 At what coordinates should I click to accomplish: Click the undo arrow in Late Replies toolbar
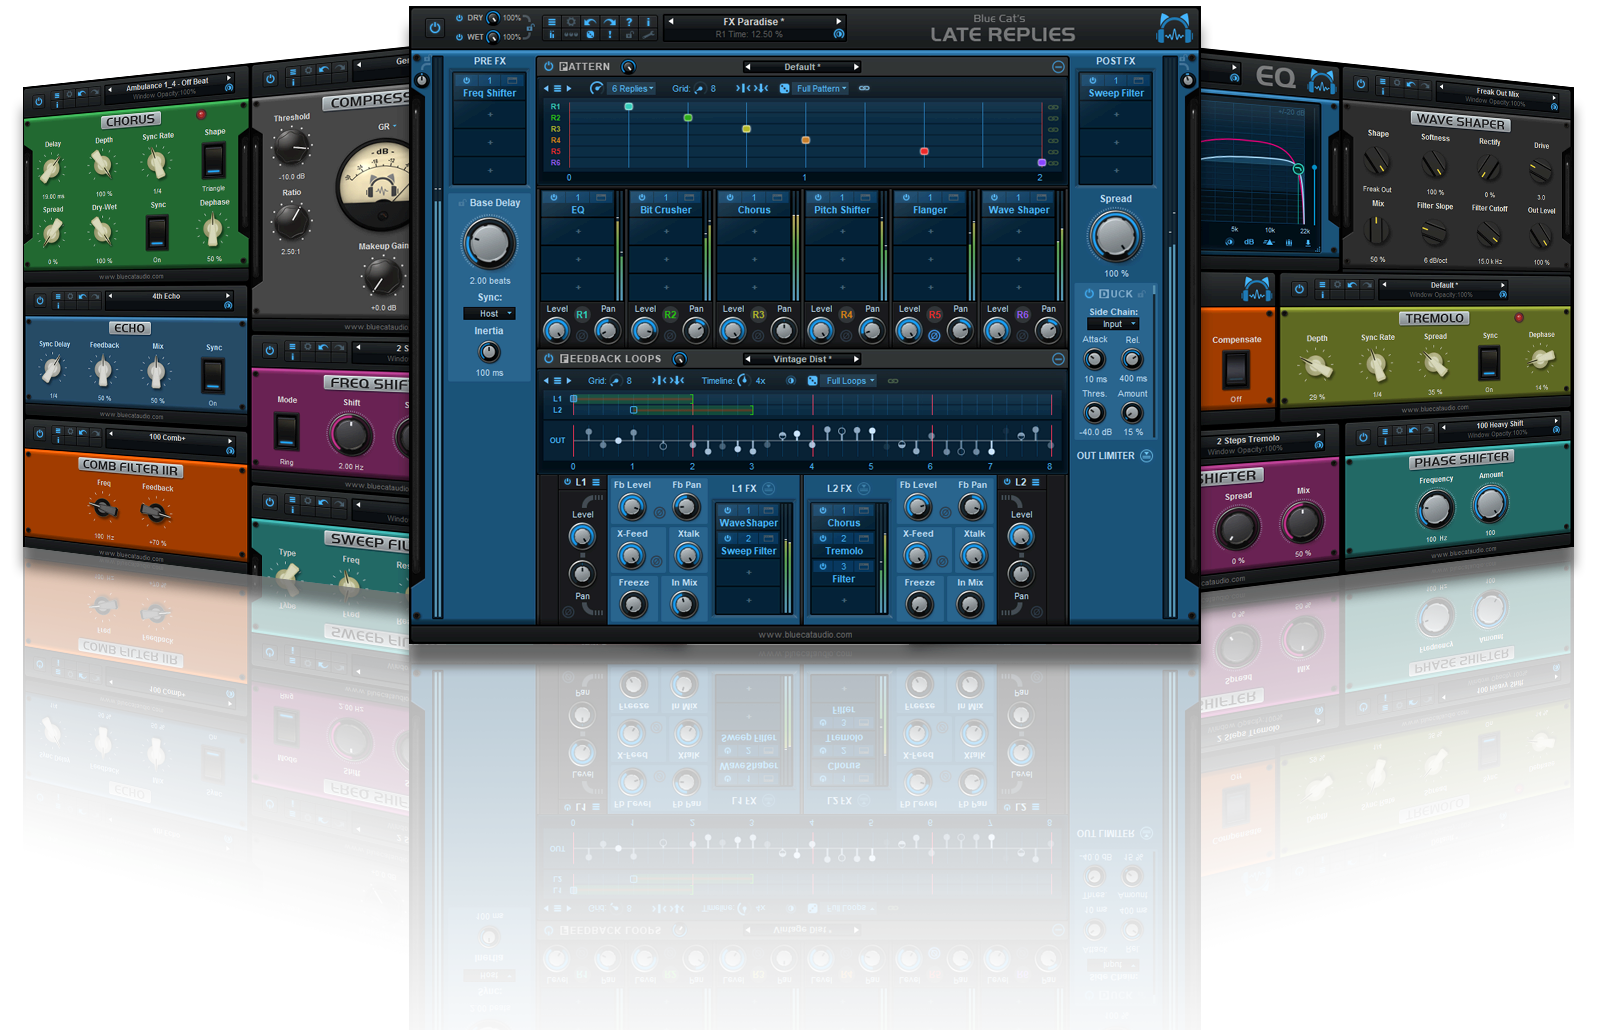(590, 22)
